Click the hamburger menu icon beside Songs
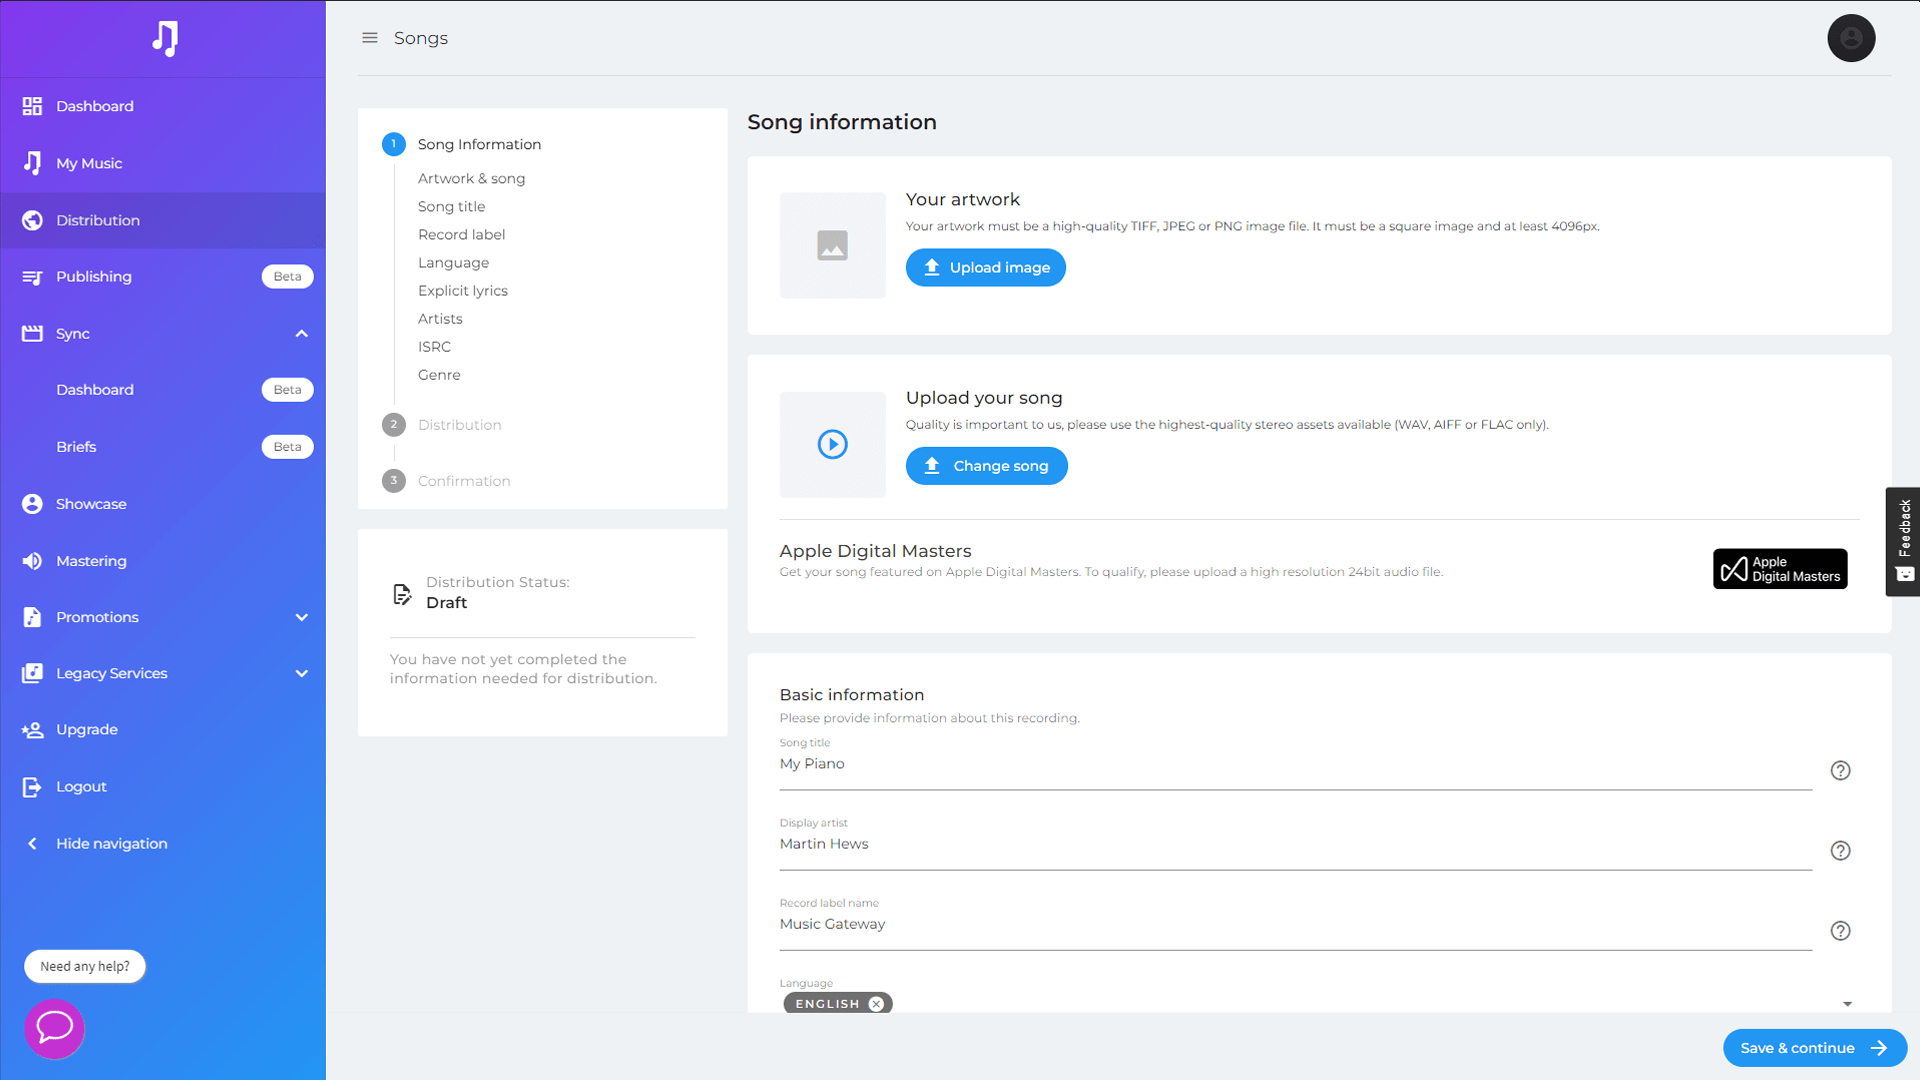Viewport: 1920px width, 1080px height. (370, 38)
